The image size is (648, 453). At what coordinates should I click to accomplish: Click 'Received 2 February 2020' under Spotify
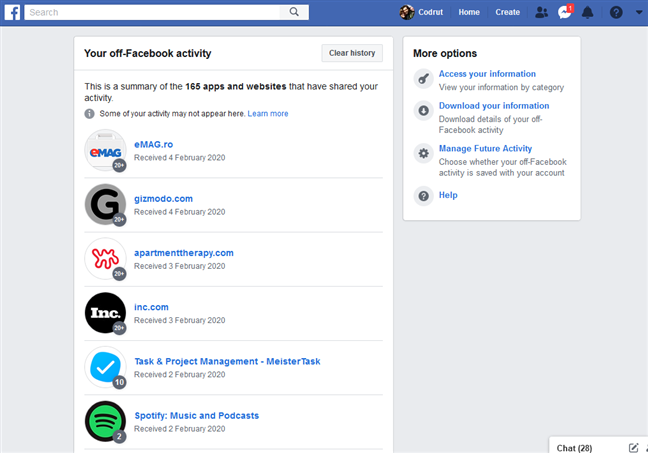tap(179, 429)
